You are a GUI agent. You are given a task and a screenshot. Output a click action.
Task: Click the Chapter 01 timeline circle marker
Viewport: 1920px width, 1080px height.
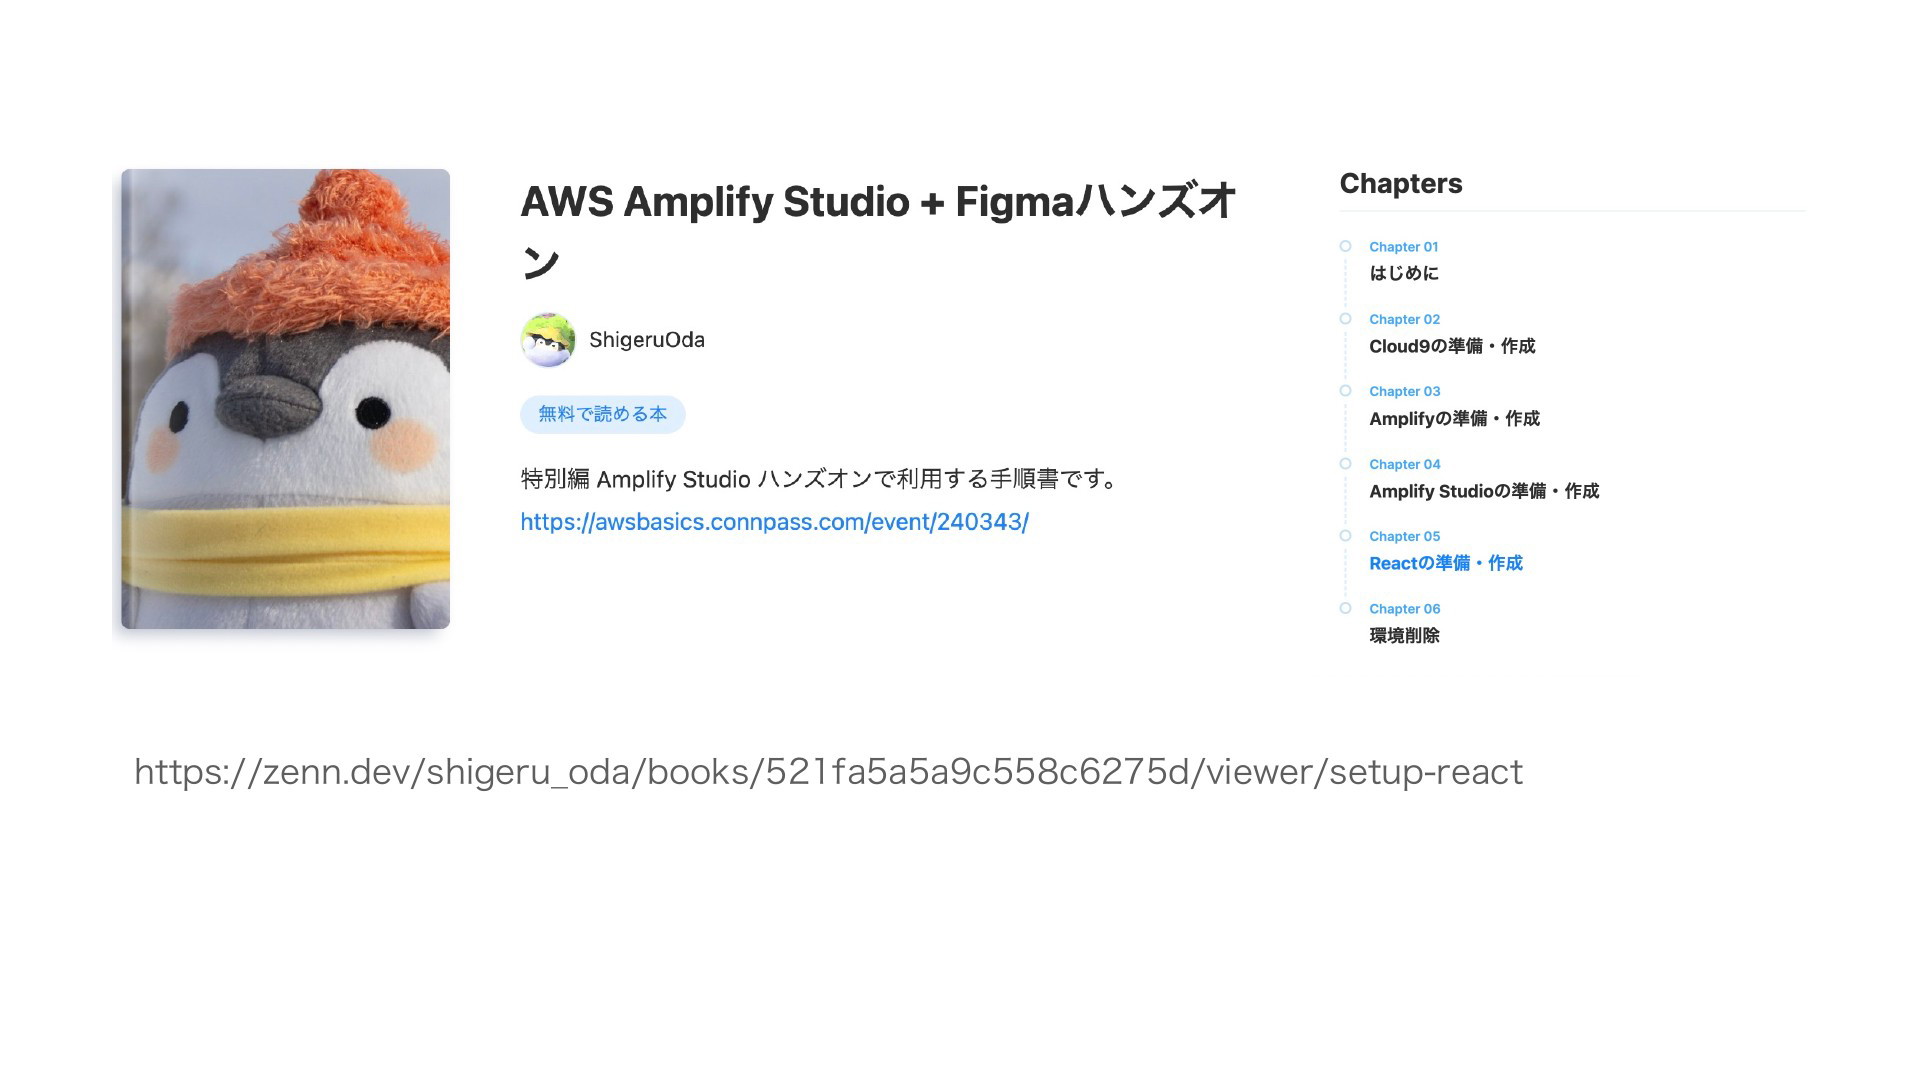[1345, 246]
